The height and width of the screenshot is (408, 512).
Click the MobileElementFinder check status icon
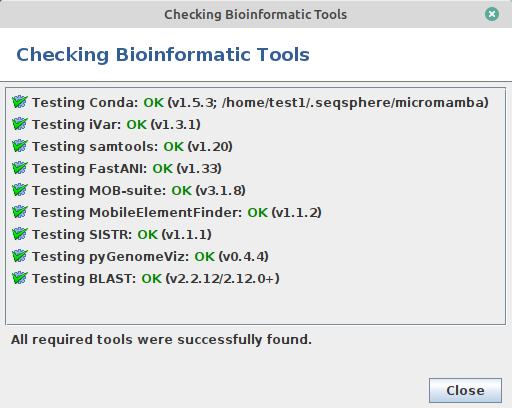19,212
